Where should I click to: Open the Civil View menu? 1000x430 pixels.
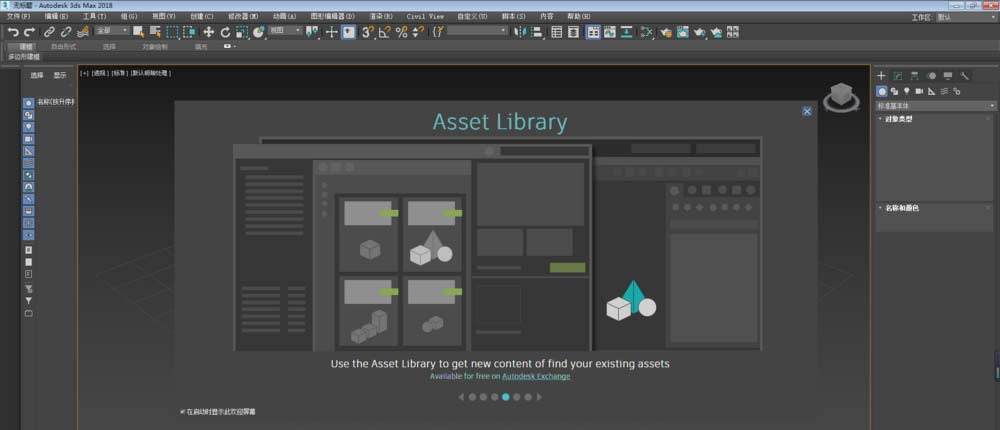click(425, 16)
